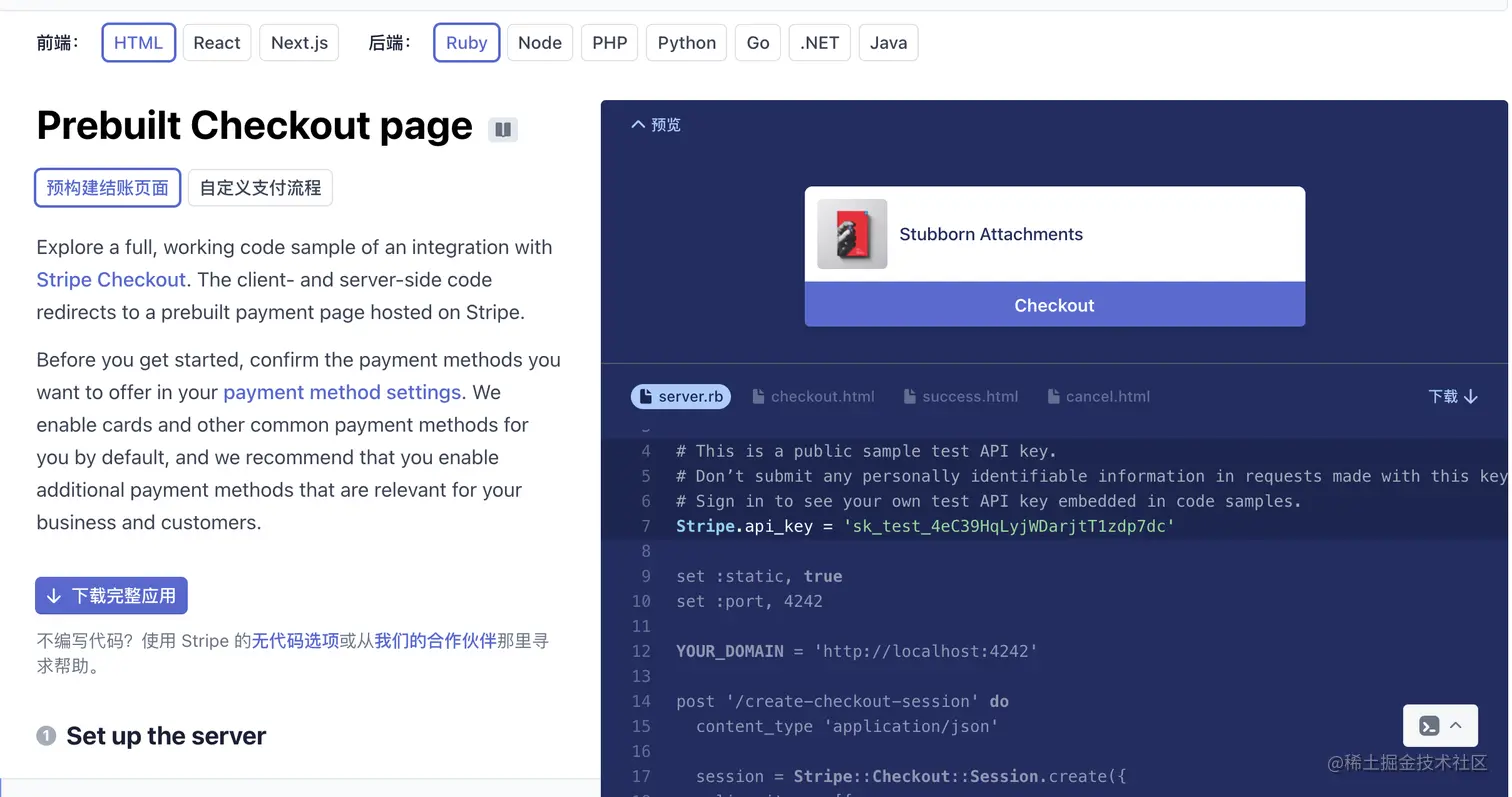Open the Stripe Checkout link
Viewport: 1512px width, 797px height.
[111, 280]
